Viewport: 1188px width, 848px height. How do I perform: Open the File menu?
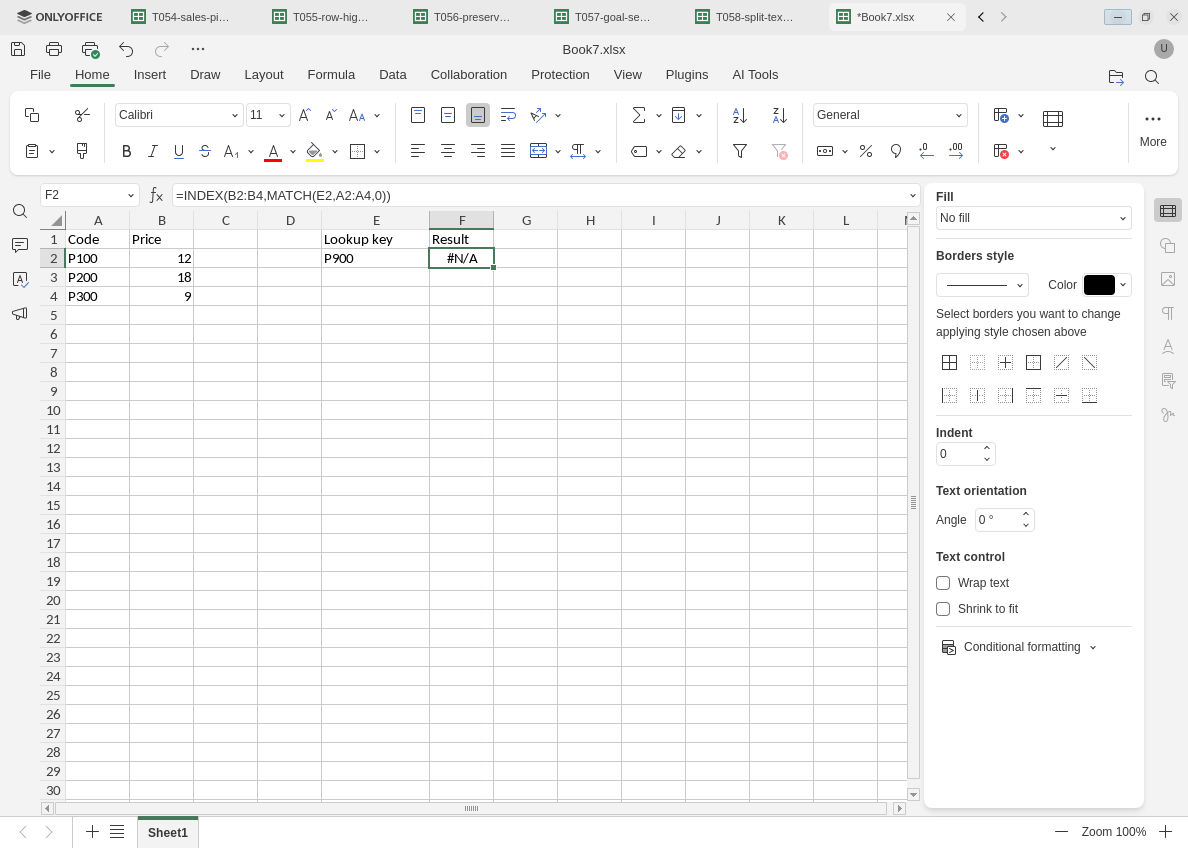coord(40,75)
